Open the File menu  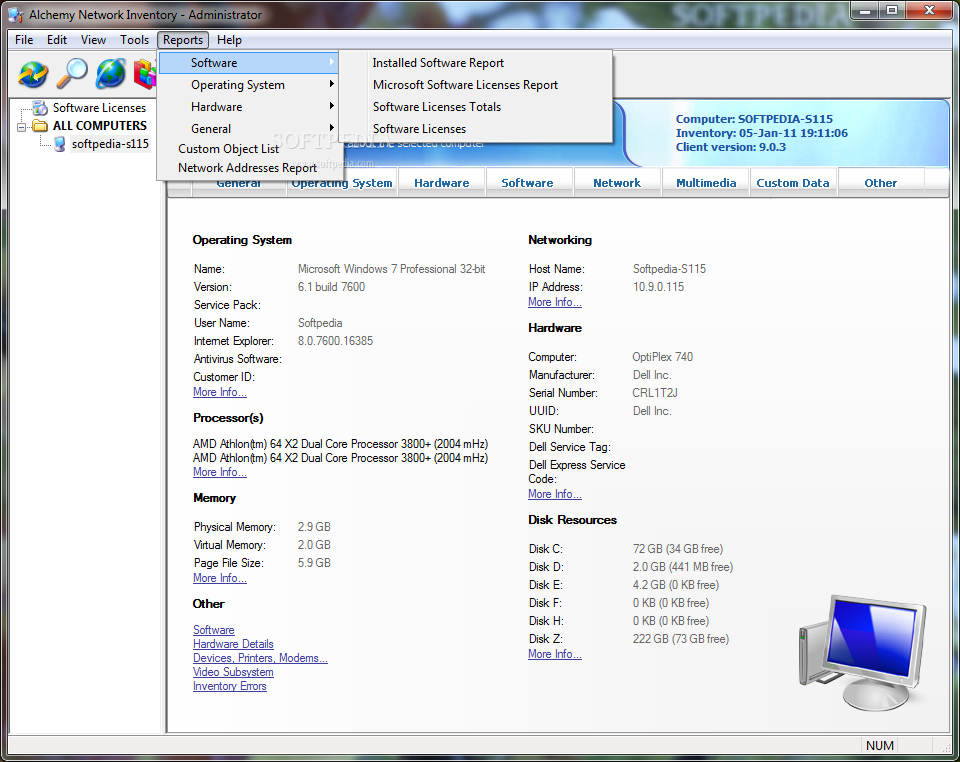[24, 40]
